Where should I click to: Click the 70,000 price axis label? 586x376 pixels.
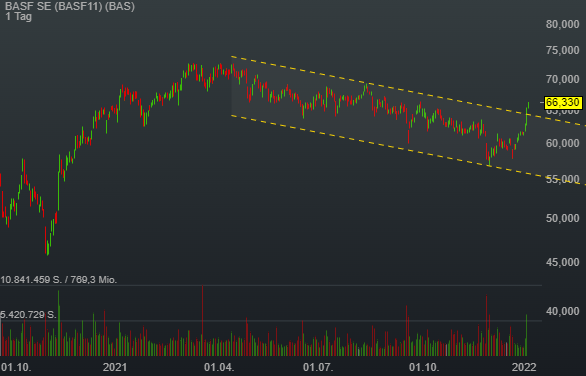(x=562, y=79)
